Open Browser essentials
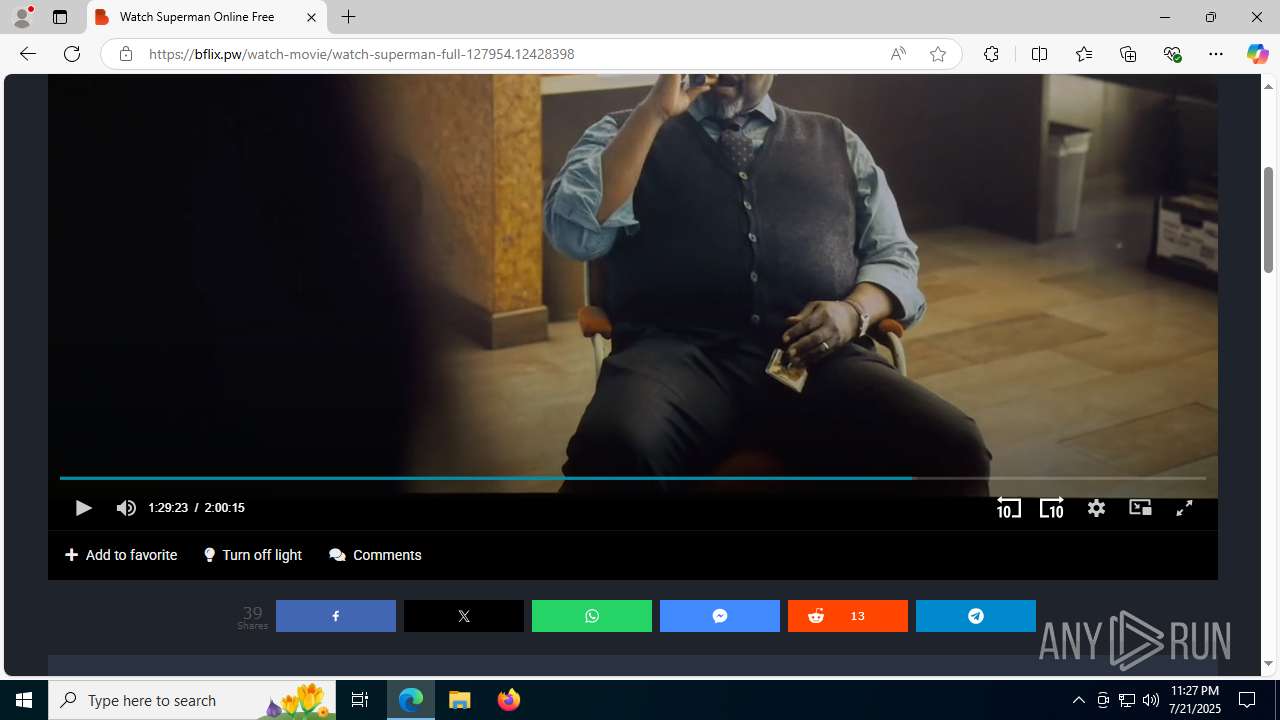Viewport: 1280px width, 720px height. coord(1172,54)
